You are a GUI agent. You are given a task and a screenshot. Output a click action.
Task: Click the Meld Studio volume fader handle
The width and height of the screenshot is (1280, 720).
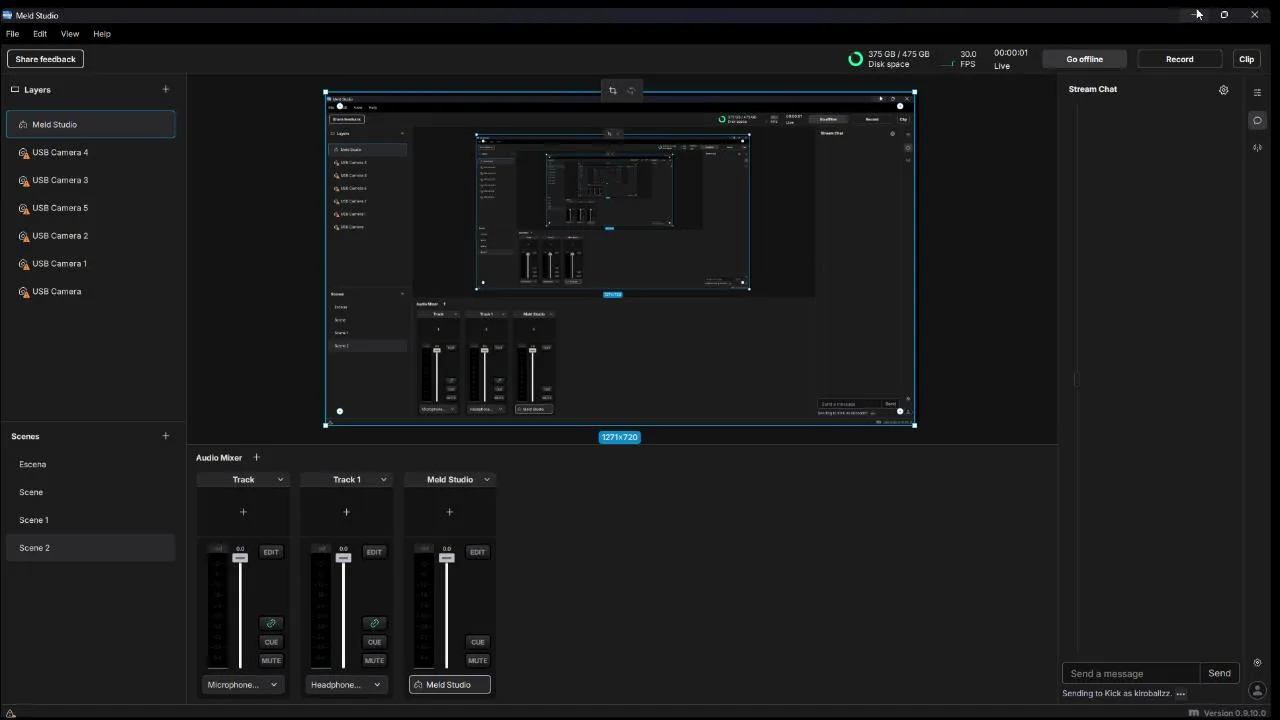point(446,558)
